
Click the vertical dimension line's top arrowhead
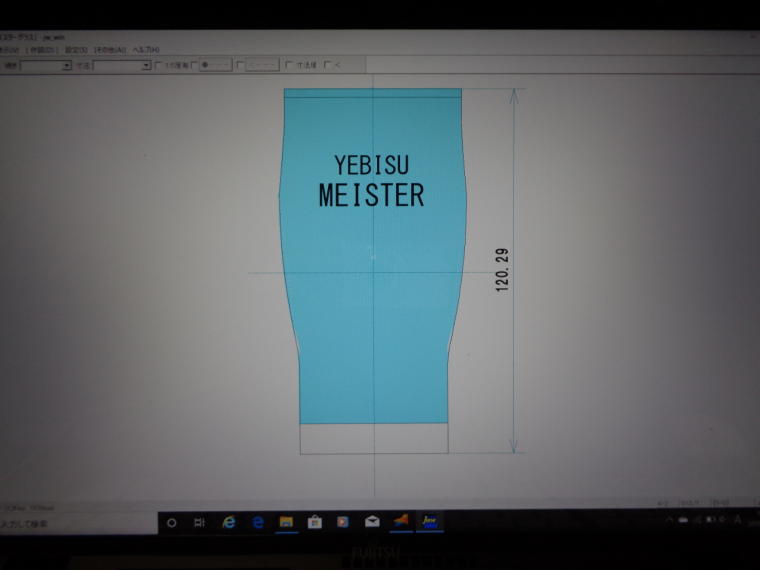(514, 95)
